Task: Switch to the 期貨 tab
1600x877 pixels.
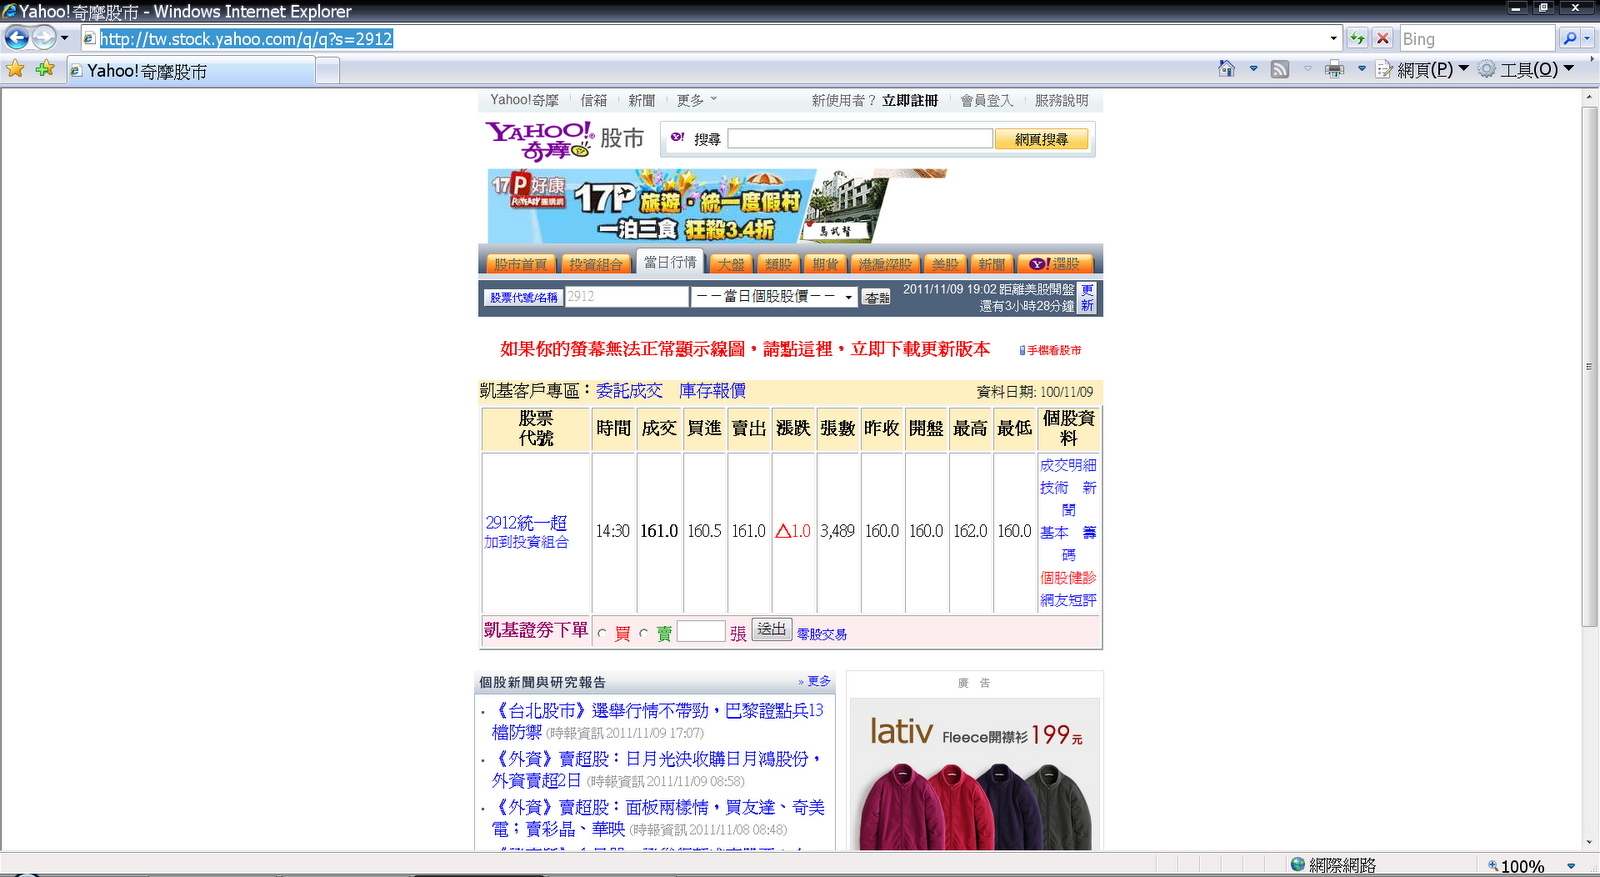Action: point(826,264)
